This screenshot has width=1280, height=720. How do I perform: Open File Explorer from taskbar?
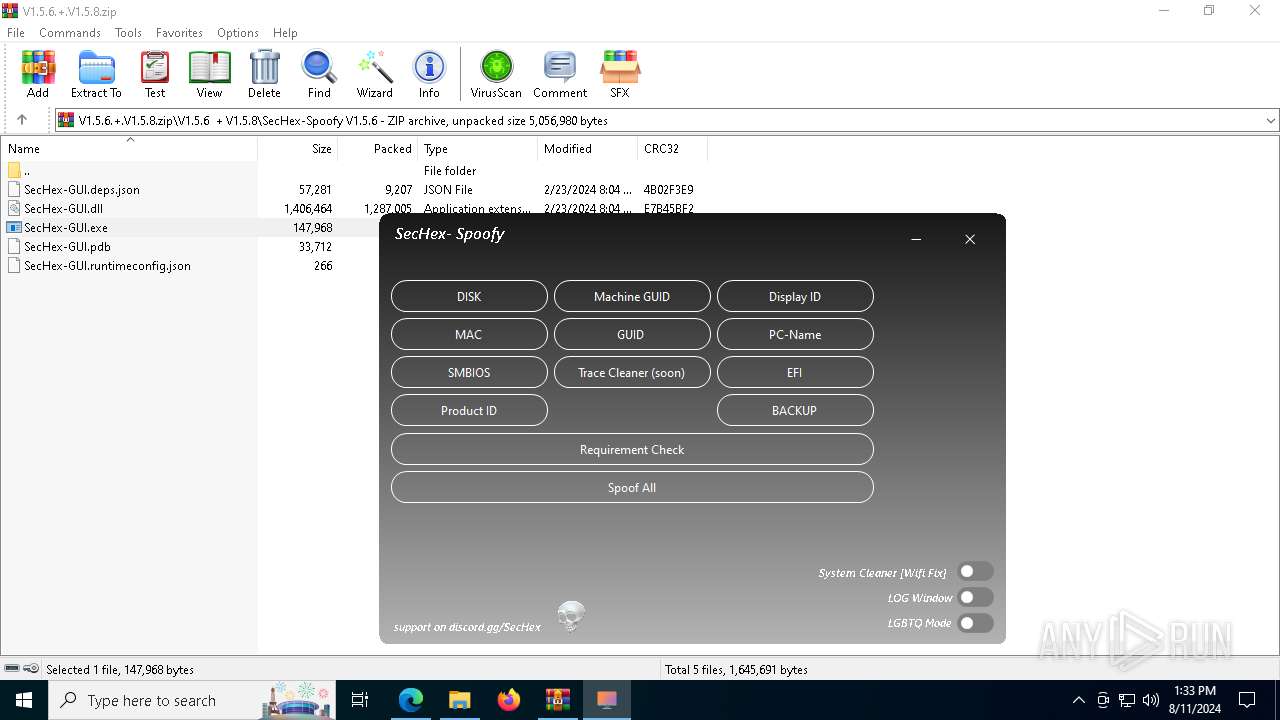click(x=459, y=700)
